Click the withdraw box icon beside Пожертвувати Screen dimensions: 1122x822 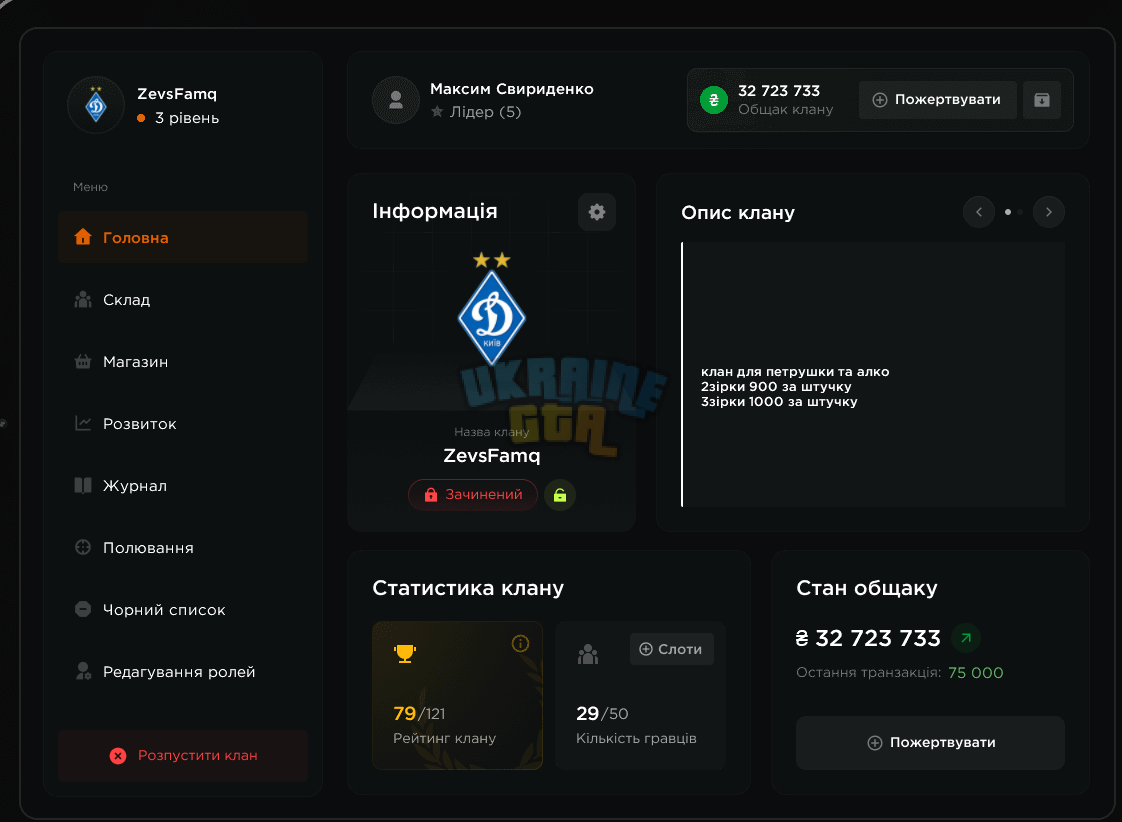coord(1042,99)
